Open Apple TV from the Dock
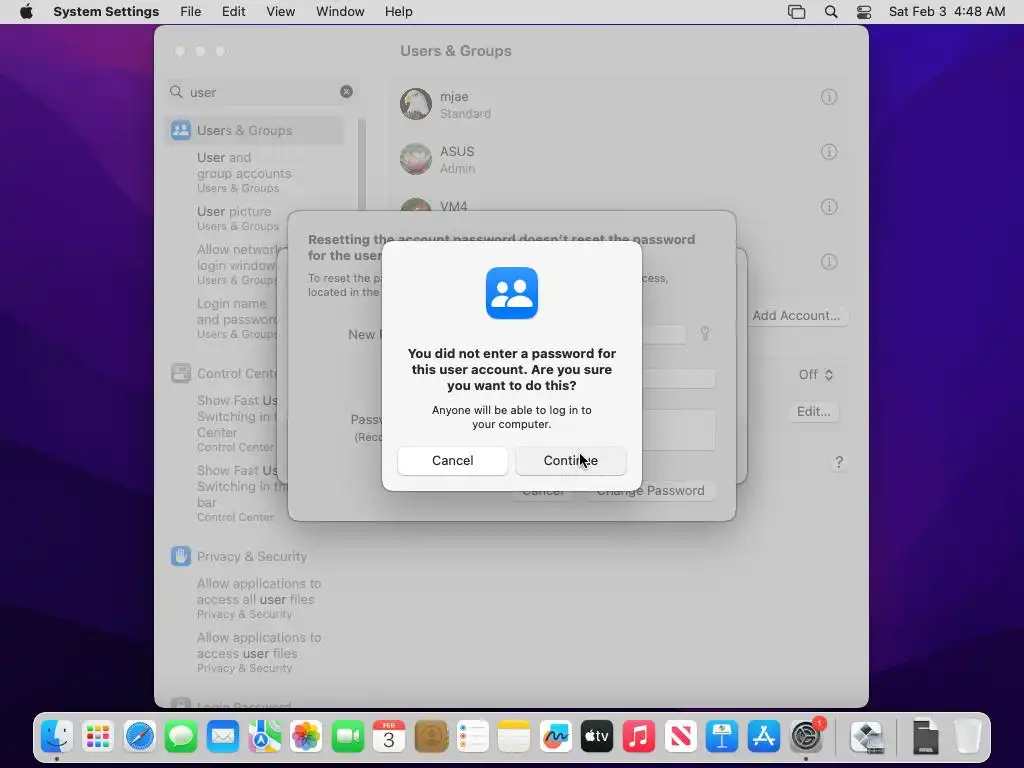This screenshot has width=1024, height=768. click(x=597, y=737)
